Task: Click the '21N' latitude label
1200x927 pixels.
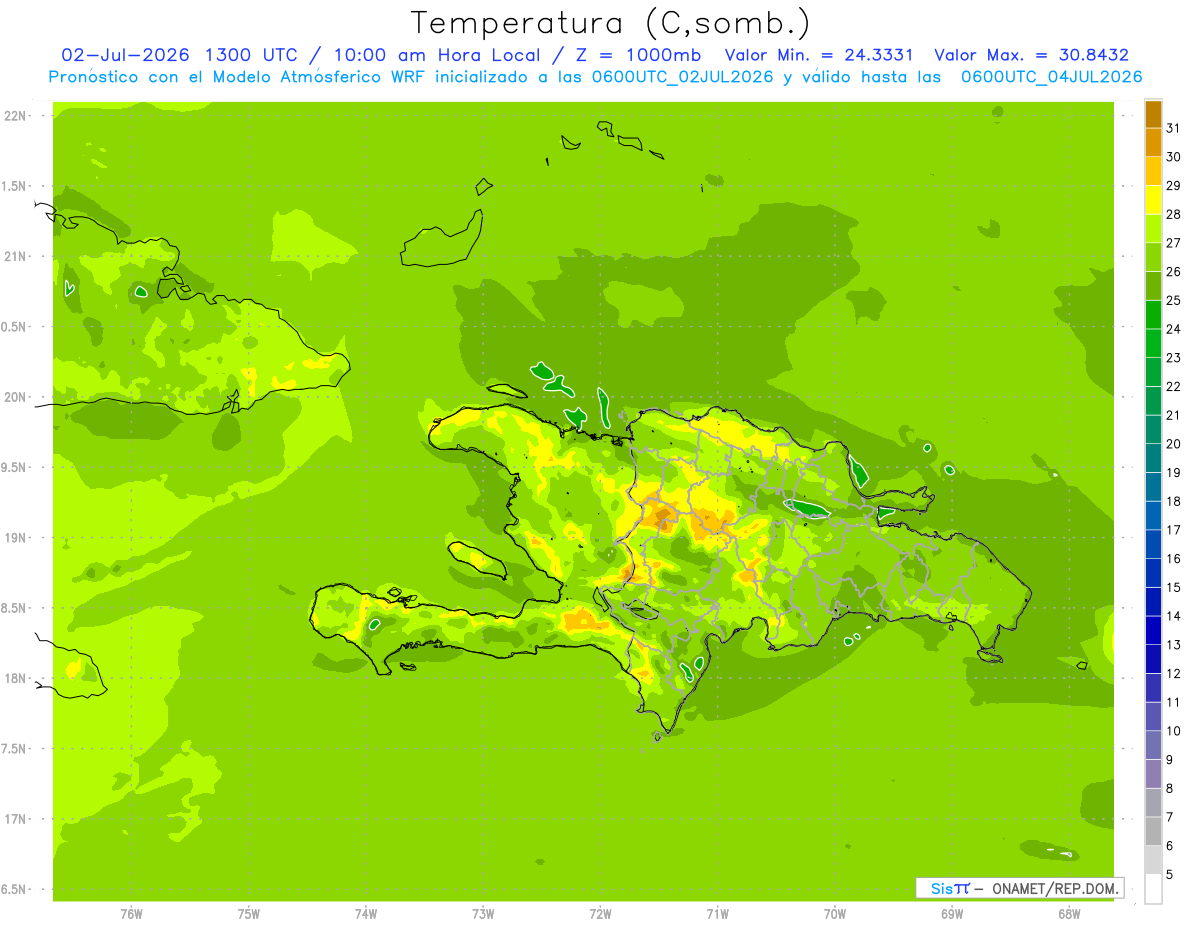Action: point(15,256)
